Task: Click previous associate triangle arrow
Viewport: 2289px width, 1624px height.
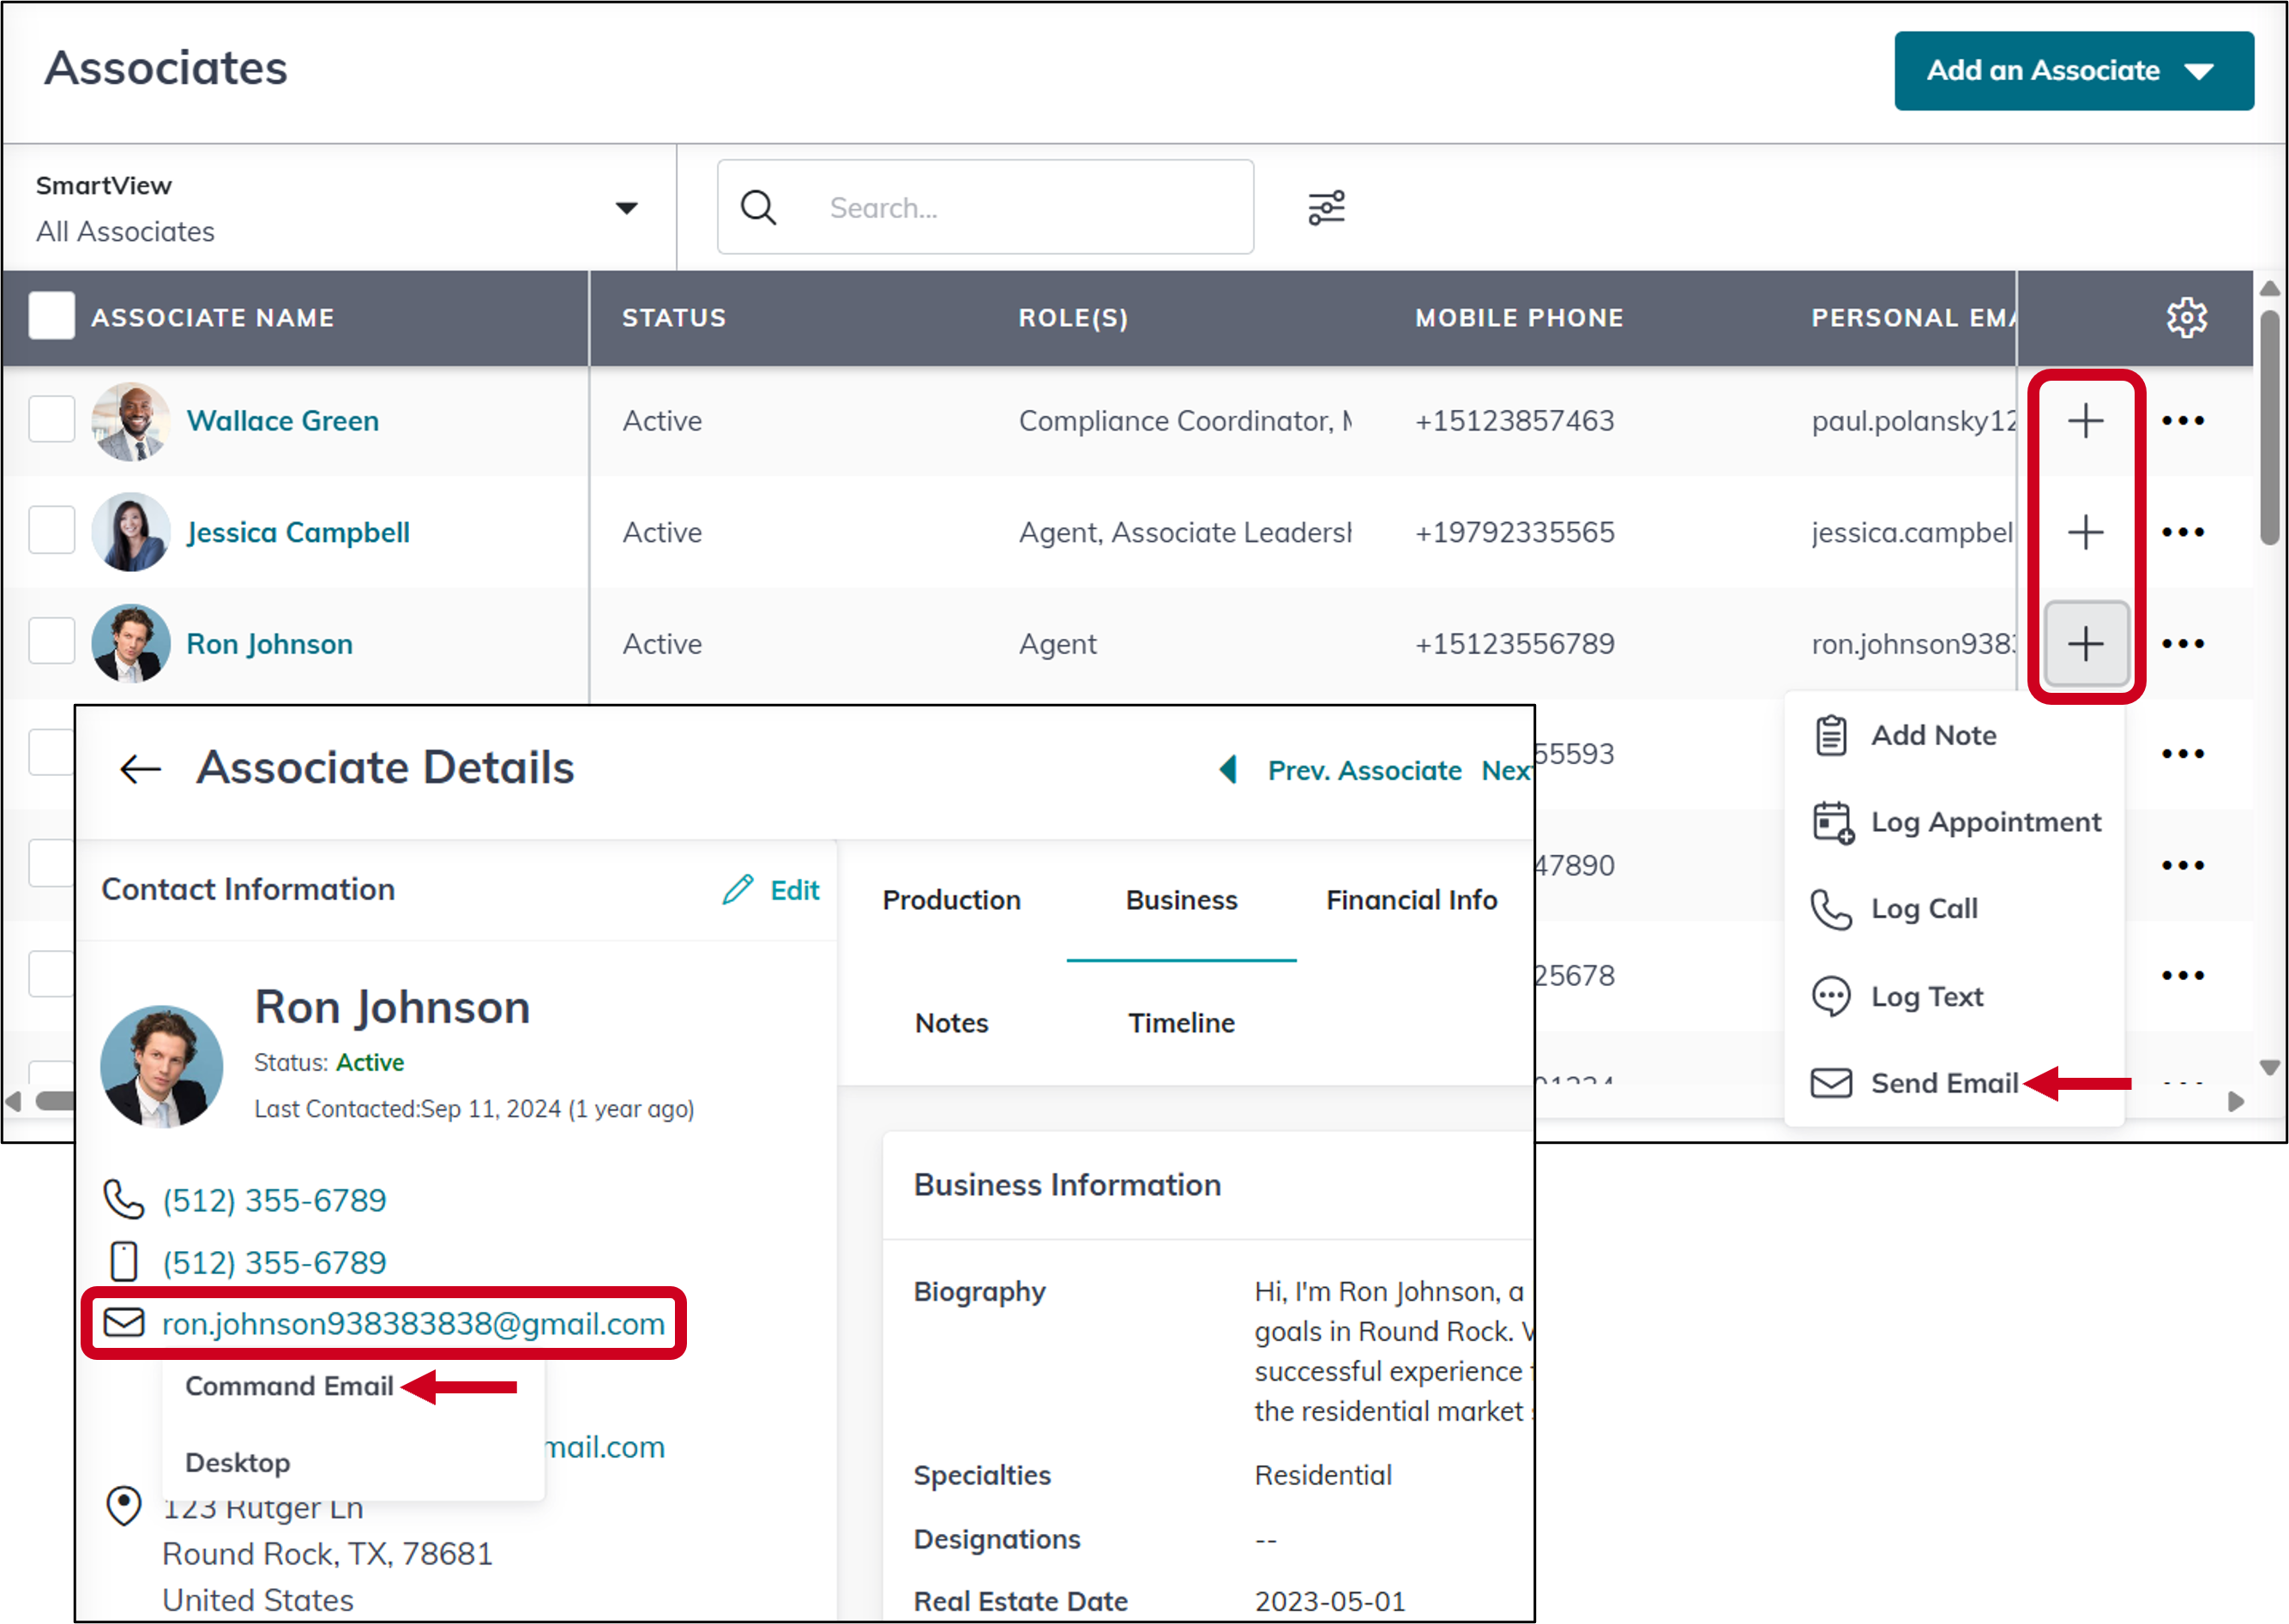Action: (1228, 769)
